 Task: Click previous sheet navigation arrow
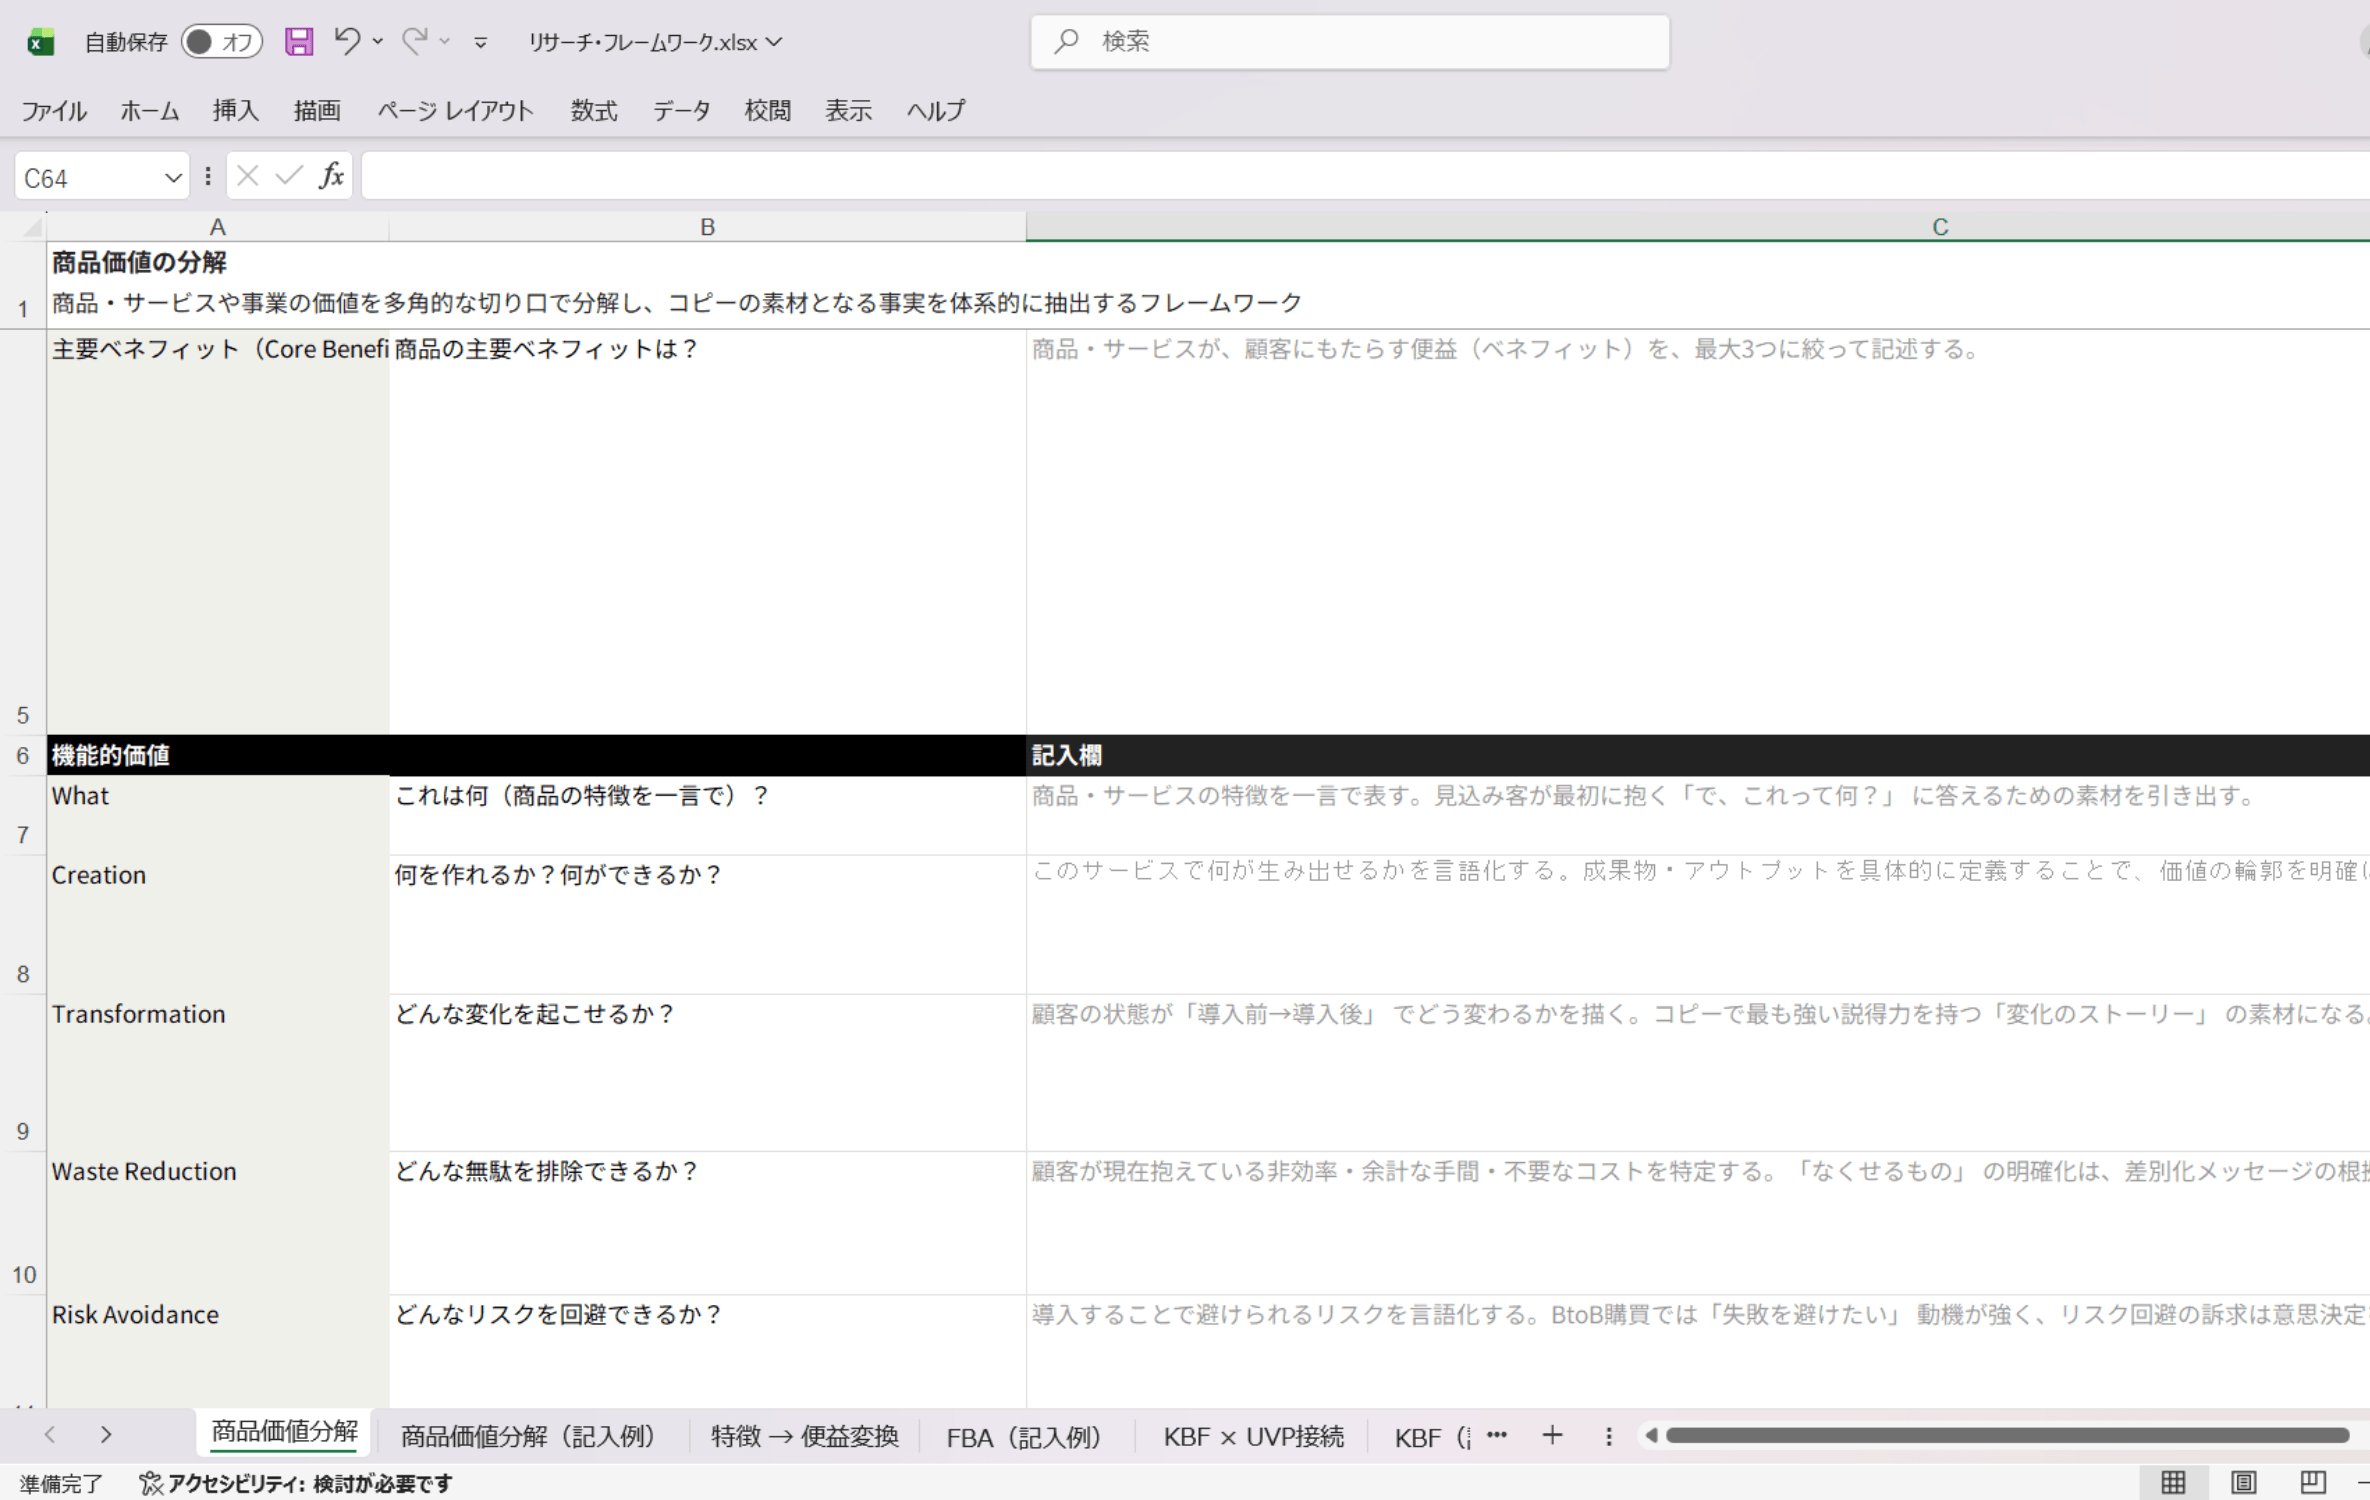coord(49,1435)
